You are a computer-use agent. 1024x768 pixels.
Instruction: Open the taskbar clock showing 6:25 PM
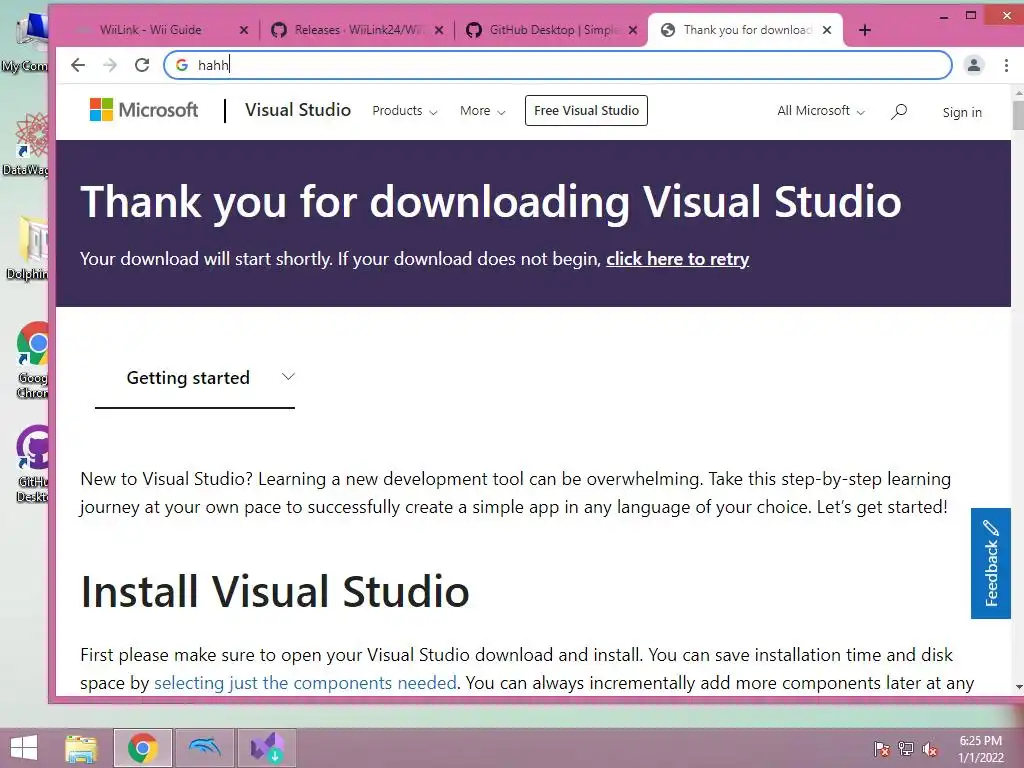coord(980,748)
